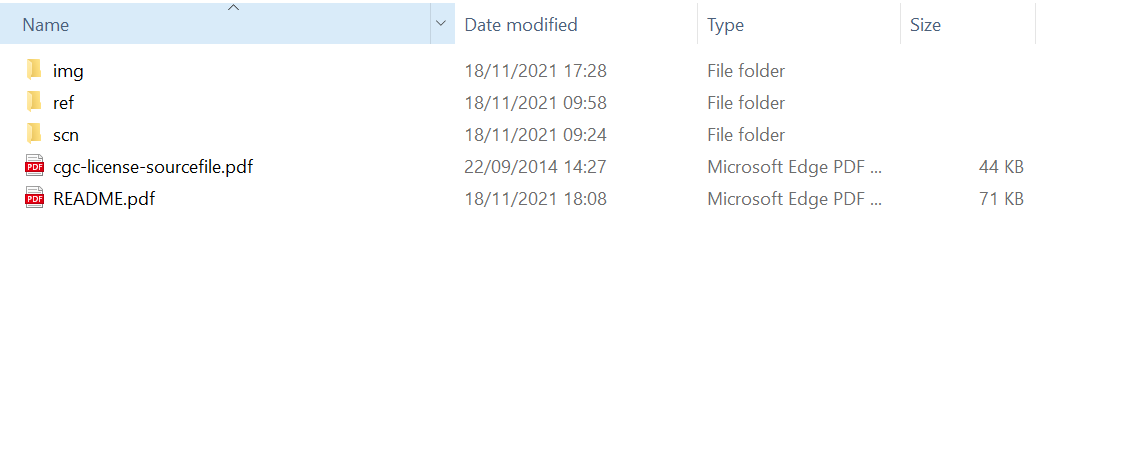Click the img folder's File folder type

tap(746, 71)
